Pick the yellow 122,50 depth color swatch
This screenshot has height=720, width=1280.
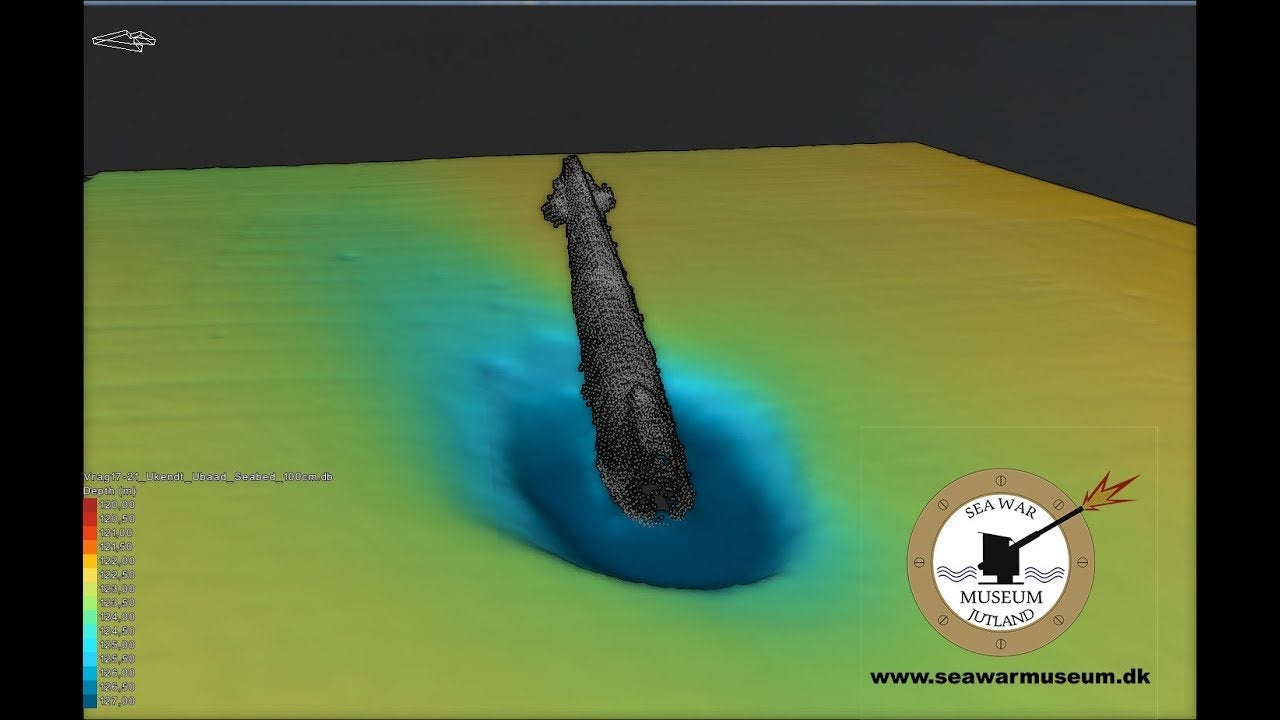point(90,575)
